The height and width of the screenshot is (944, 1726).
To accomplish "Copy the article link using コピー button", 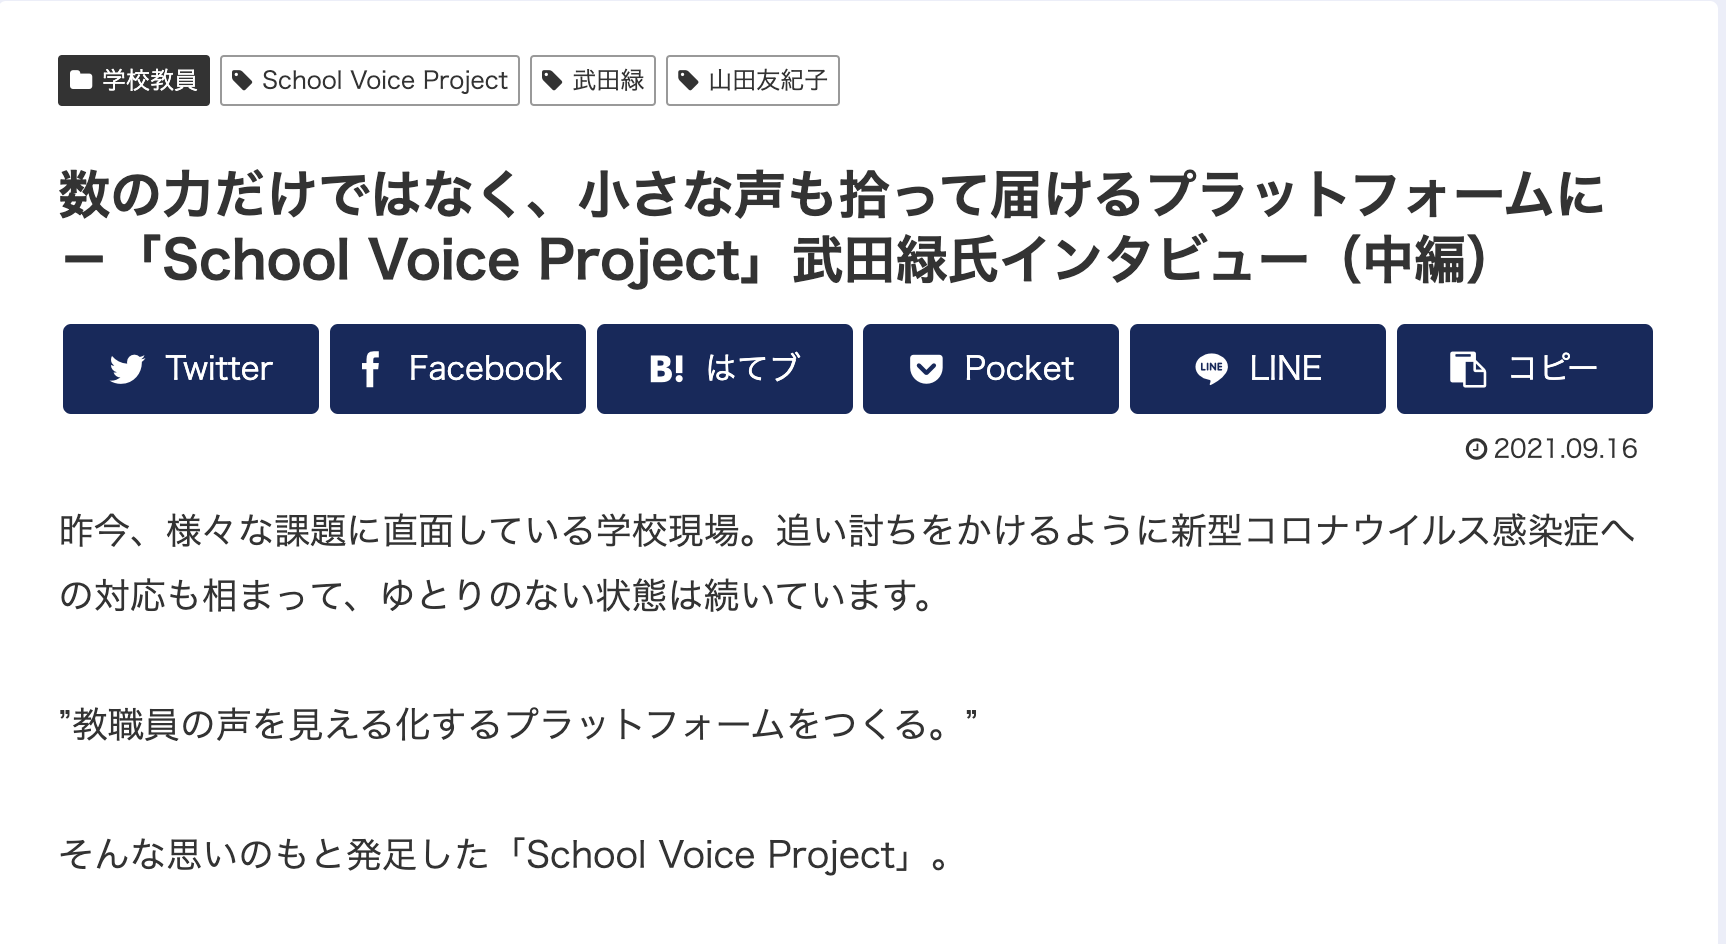I will (1524, 368).
